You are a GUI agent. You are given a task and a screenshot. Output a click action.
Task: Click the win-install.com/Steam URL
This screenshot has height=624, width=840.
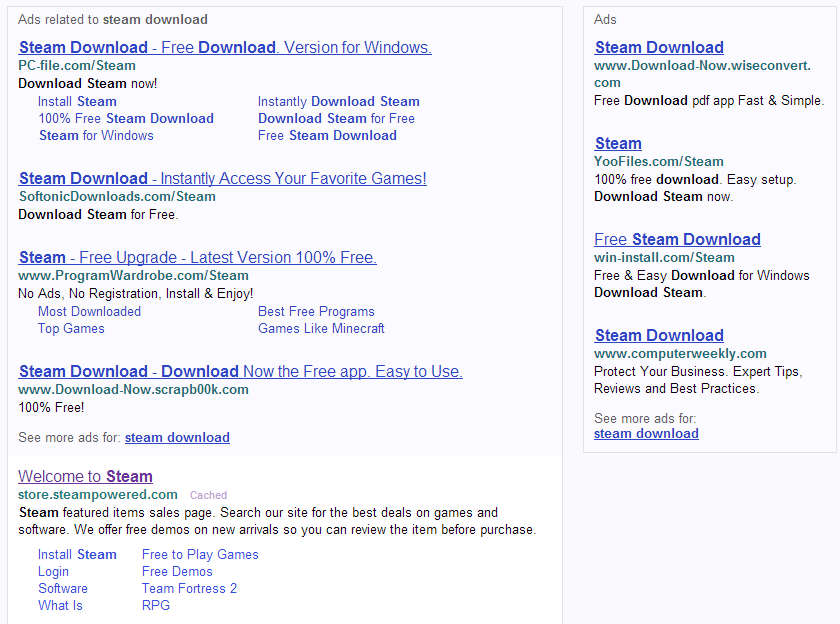[x=664, y=257]
